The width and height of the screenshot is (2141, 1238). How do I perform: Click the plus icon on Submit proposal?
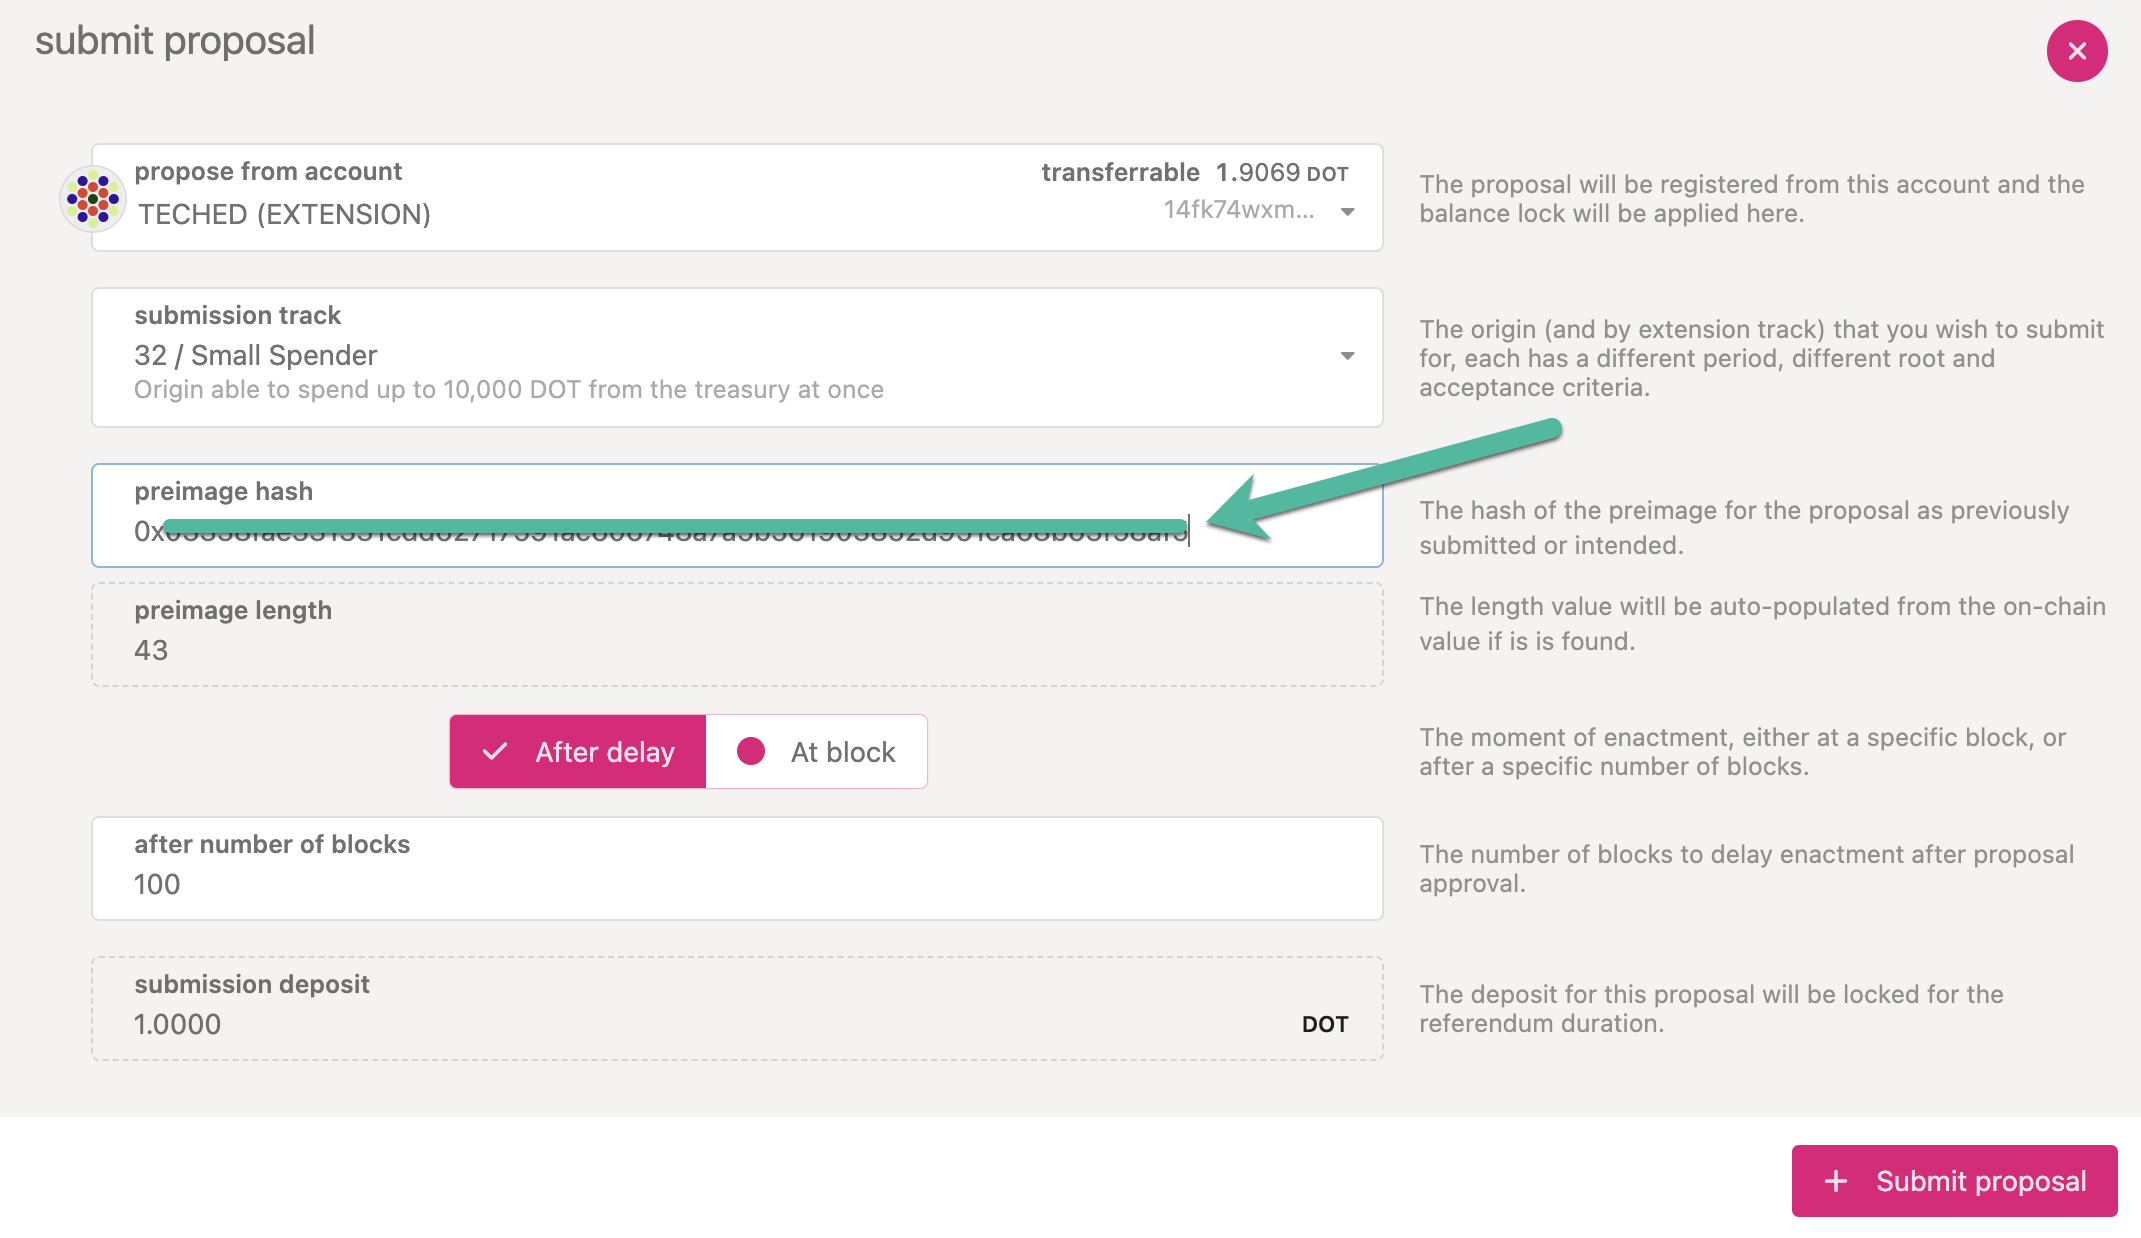[x=1836, y=1181]
